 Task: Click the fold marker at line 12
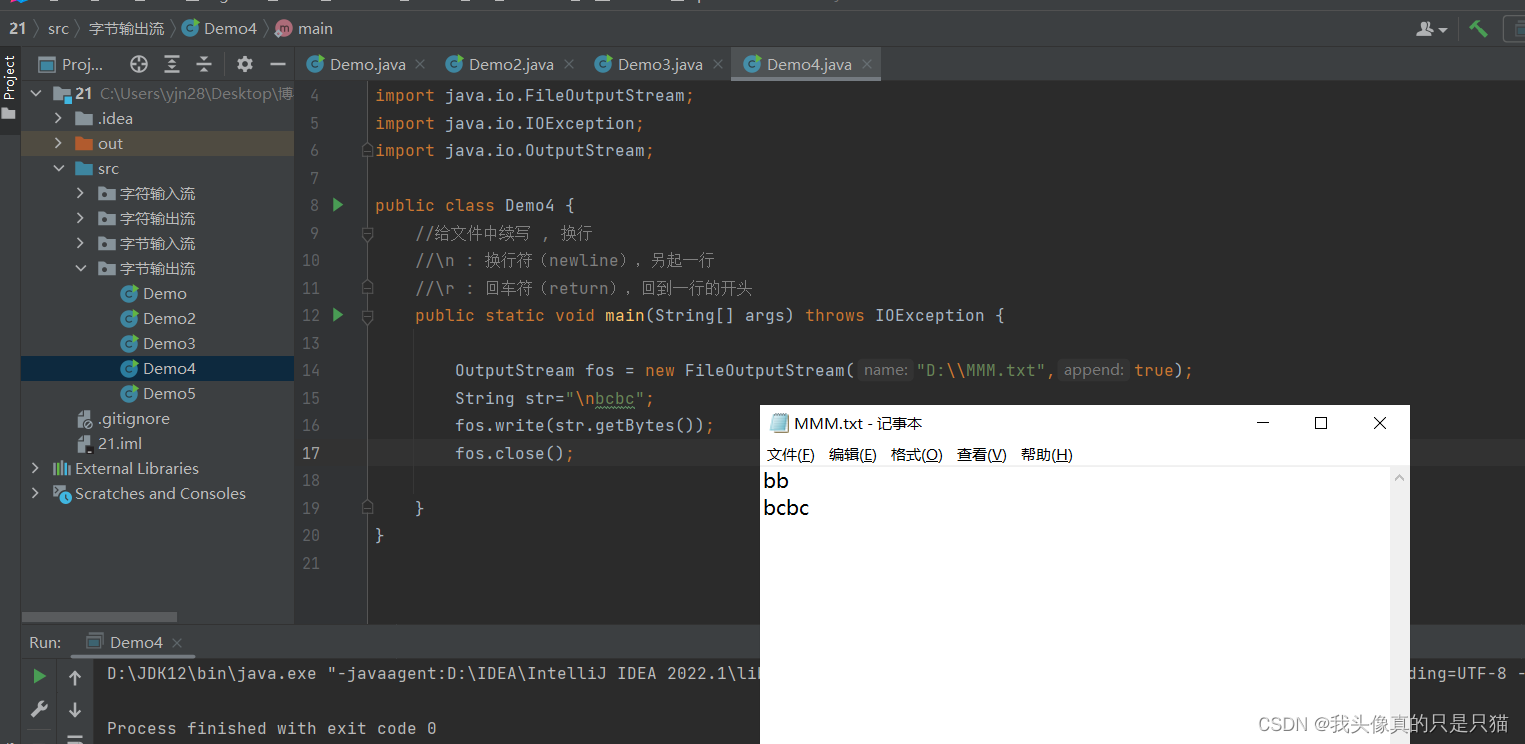(367, 316)
